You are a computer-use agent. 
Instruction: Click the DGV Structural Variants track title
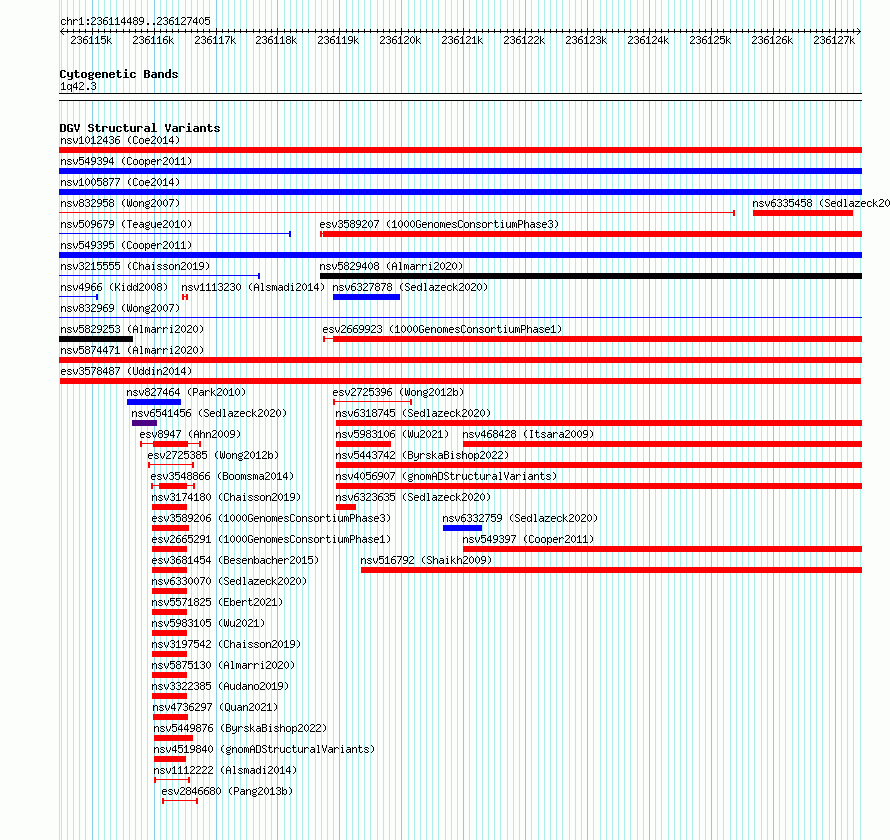(140, 128)
